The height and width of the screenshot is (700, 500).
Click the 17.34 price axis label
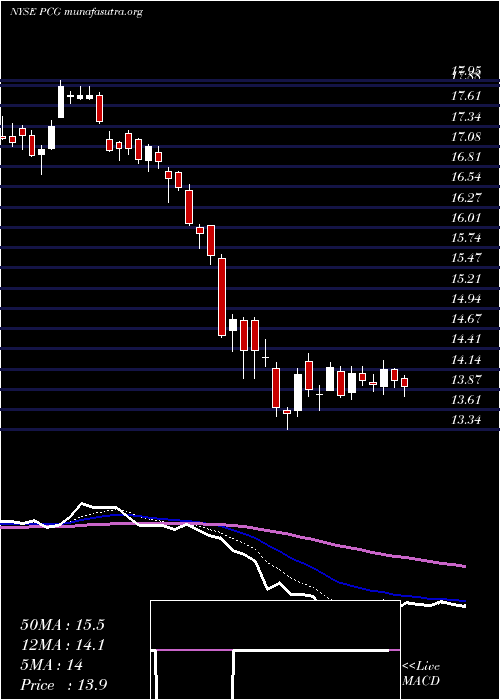click(466, 117)
